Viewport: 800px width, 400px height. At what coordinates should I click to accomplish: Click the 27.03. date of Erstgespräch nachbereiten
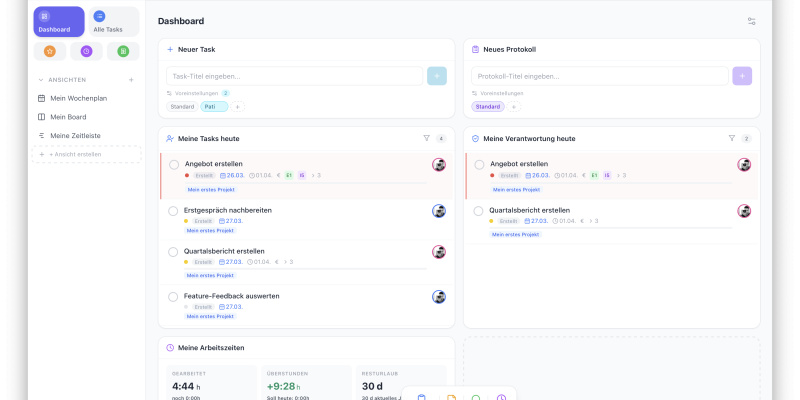click(231, 221)
